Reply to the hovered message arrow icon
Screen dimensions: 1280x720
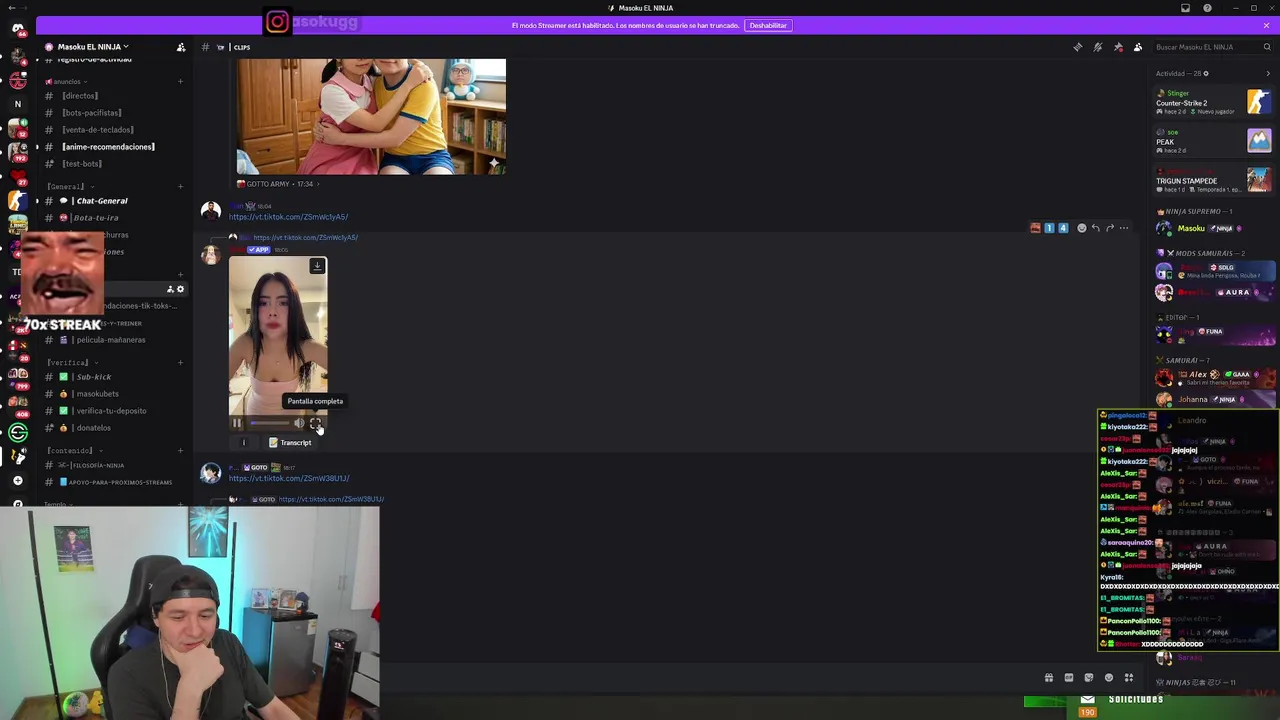1095,228
